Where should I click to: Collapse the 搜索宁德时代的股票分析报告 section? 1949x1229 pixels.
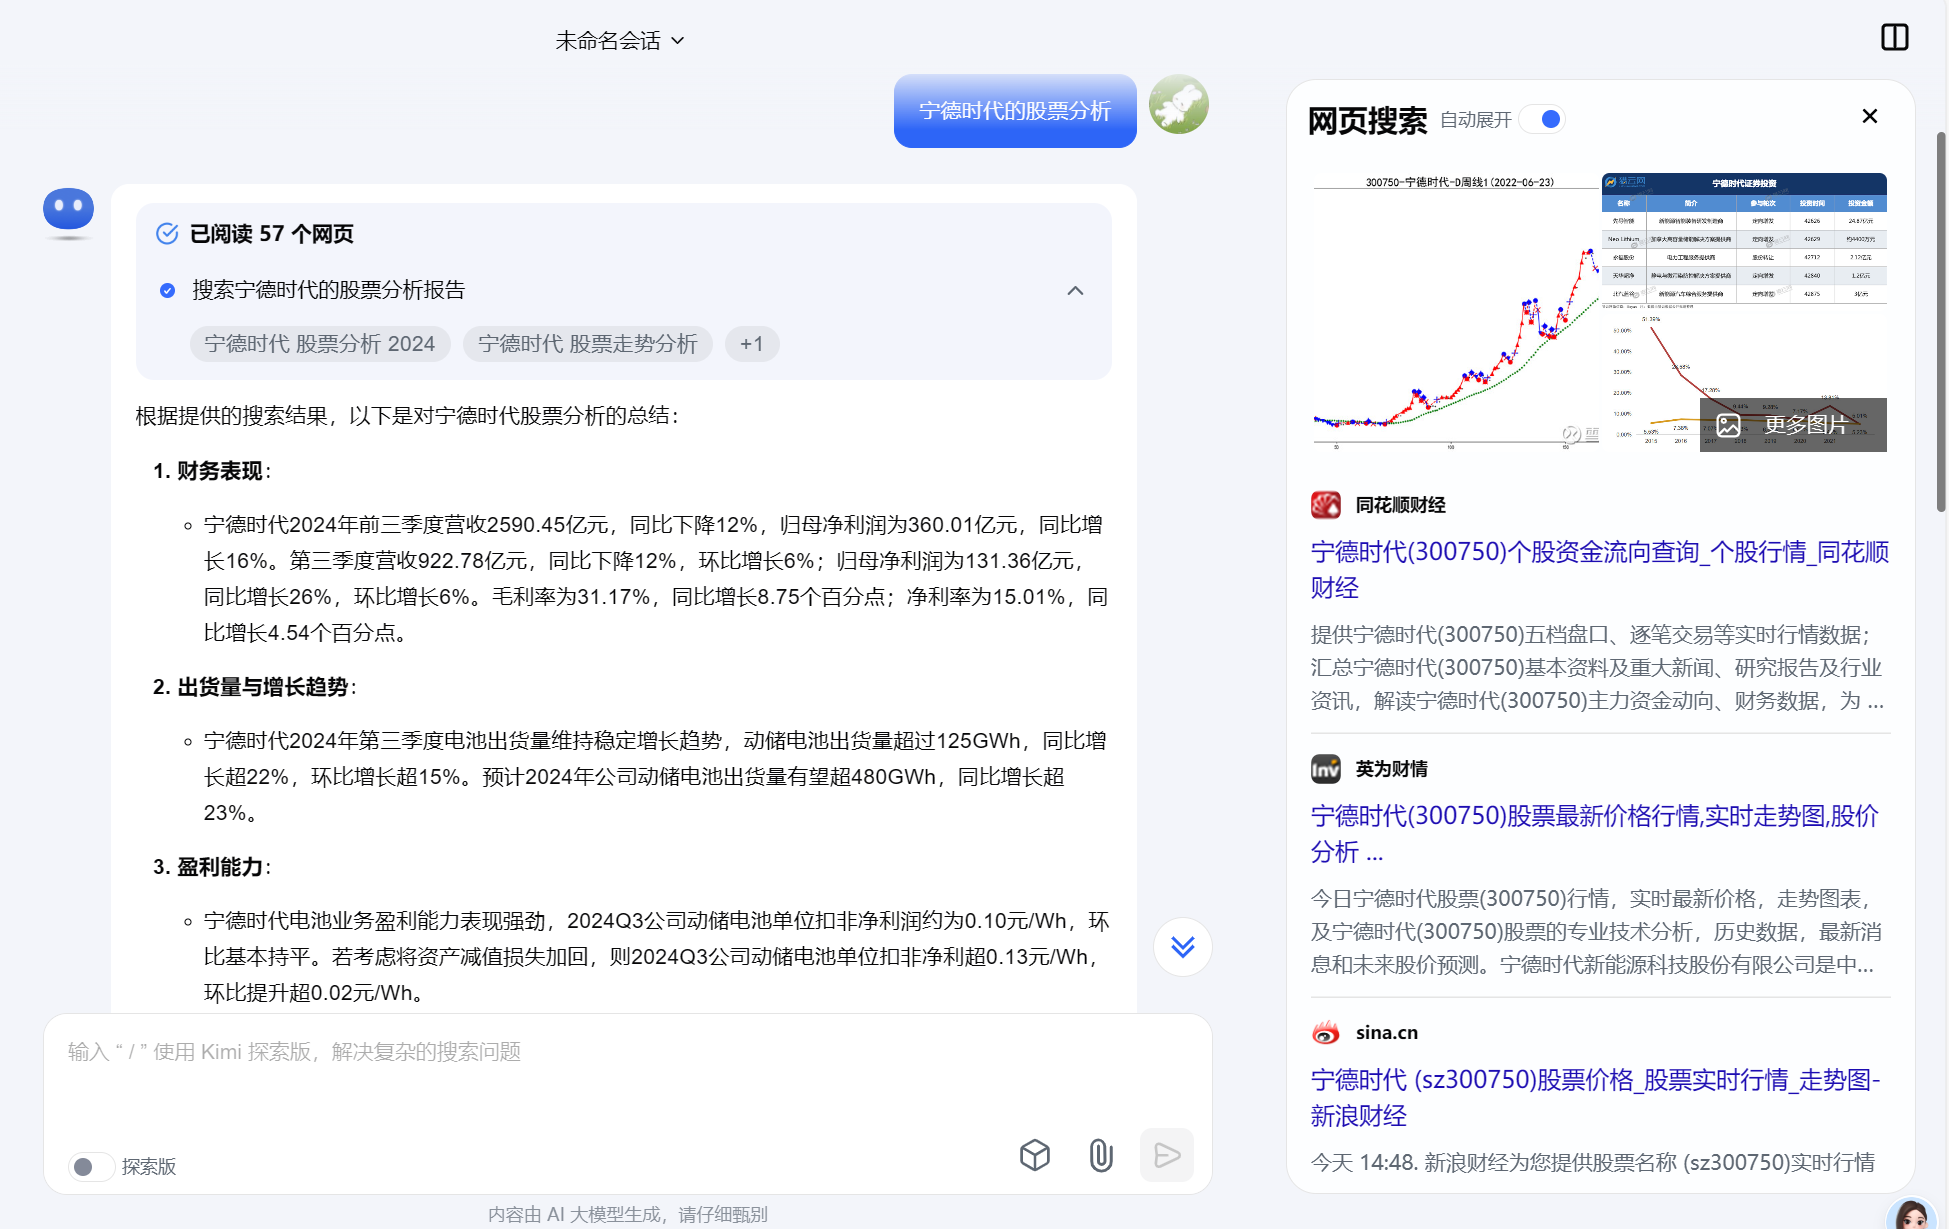(1075, 290)
